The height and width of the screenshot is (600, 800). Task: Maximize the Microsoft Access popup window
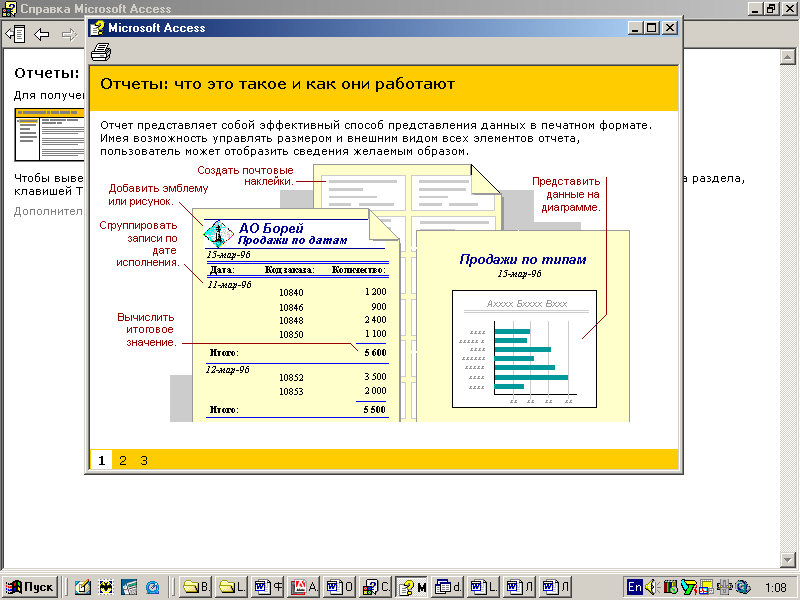click(652, 28)
